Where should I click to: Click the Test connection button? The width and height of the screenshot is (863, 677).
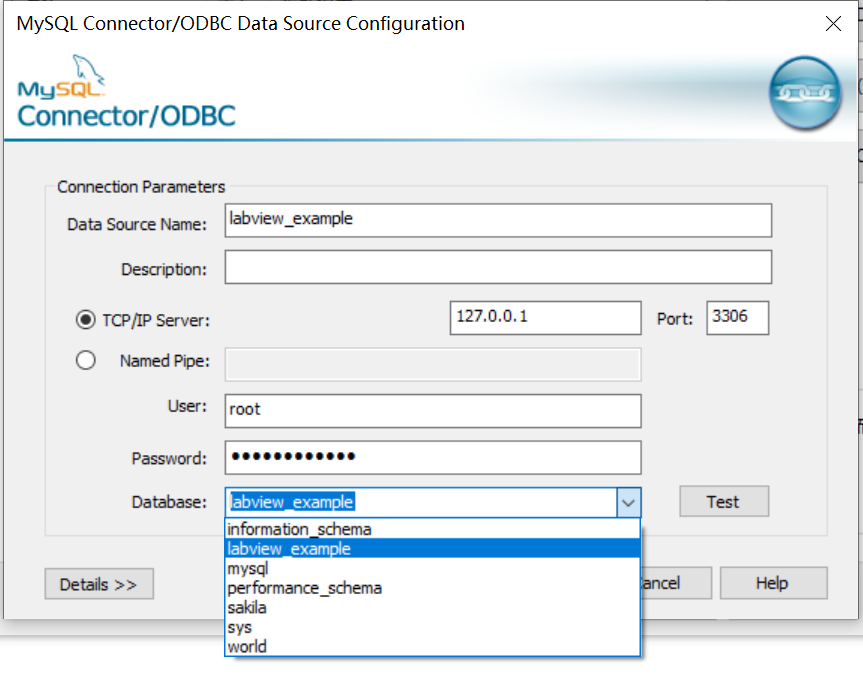click(724, 501)
